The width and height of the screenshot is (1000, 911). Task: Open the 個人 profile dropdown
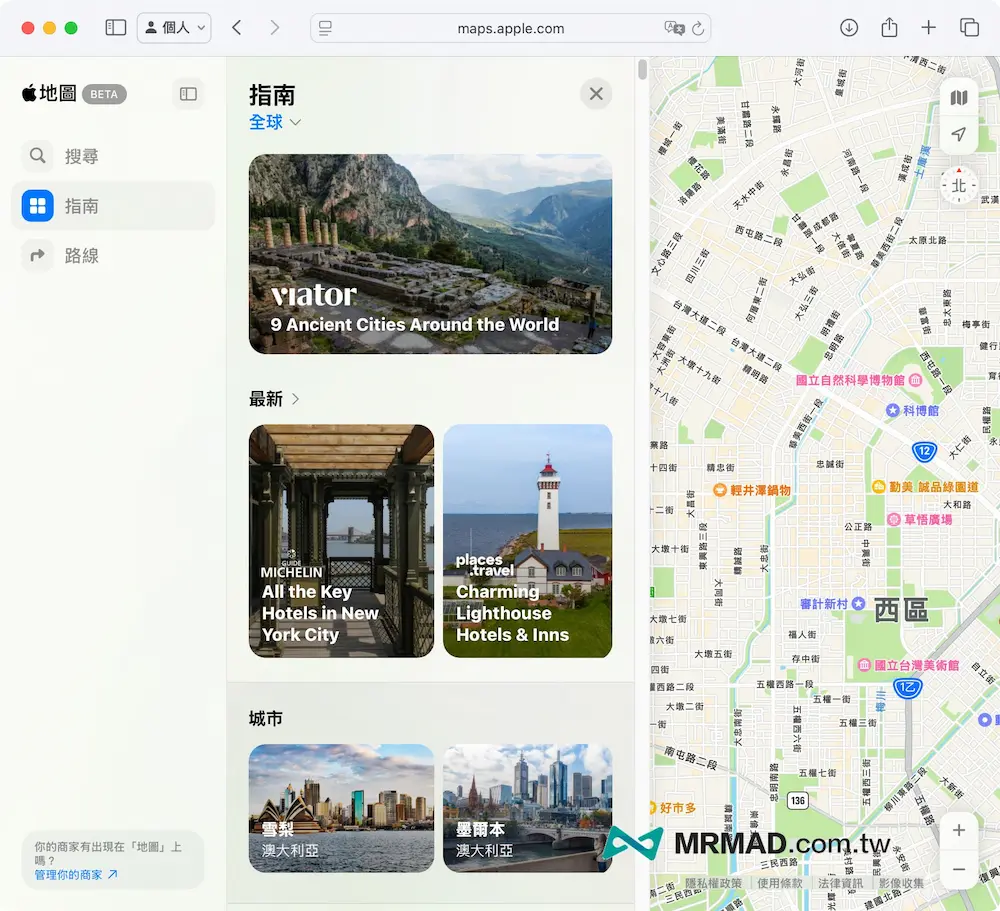pos(174,28)
